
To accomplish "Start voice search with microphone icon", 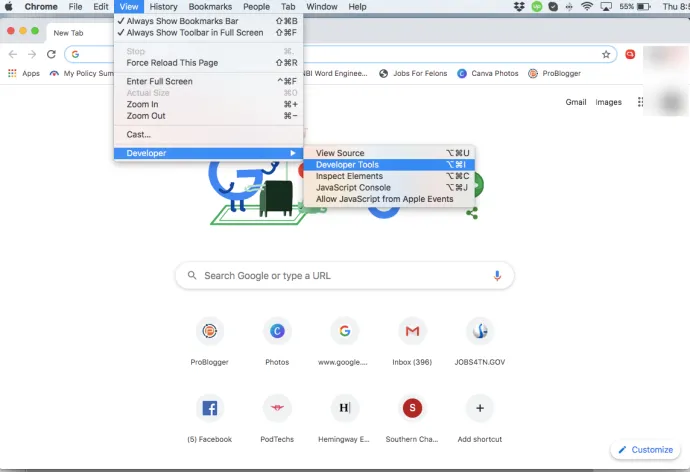I will click(x=497, y=276).
